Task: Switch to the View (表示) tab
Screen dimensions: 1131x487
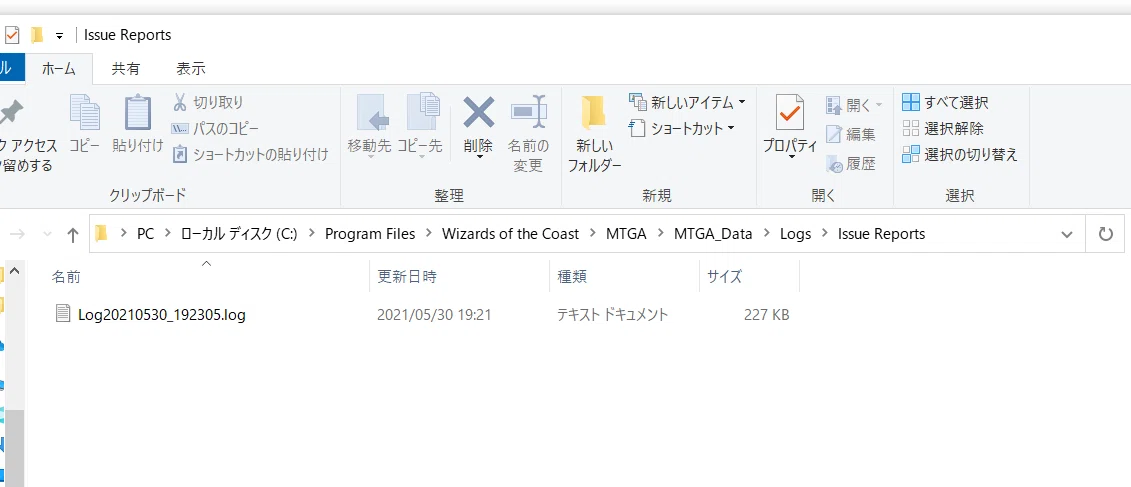Action: click(191, 69)
